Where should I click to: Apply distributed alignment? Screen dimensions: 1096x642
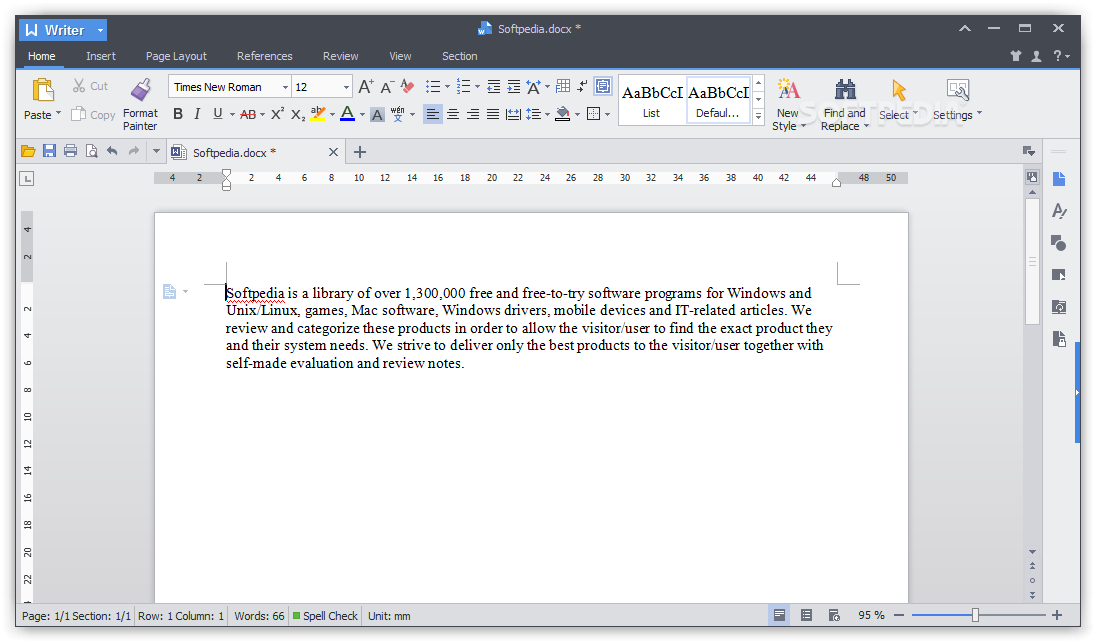[x=513, y=114]
